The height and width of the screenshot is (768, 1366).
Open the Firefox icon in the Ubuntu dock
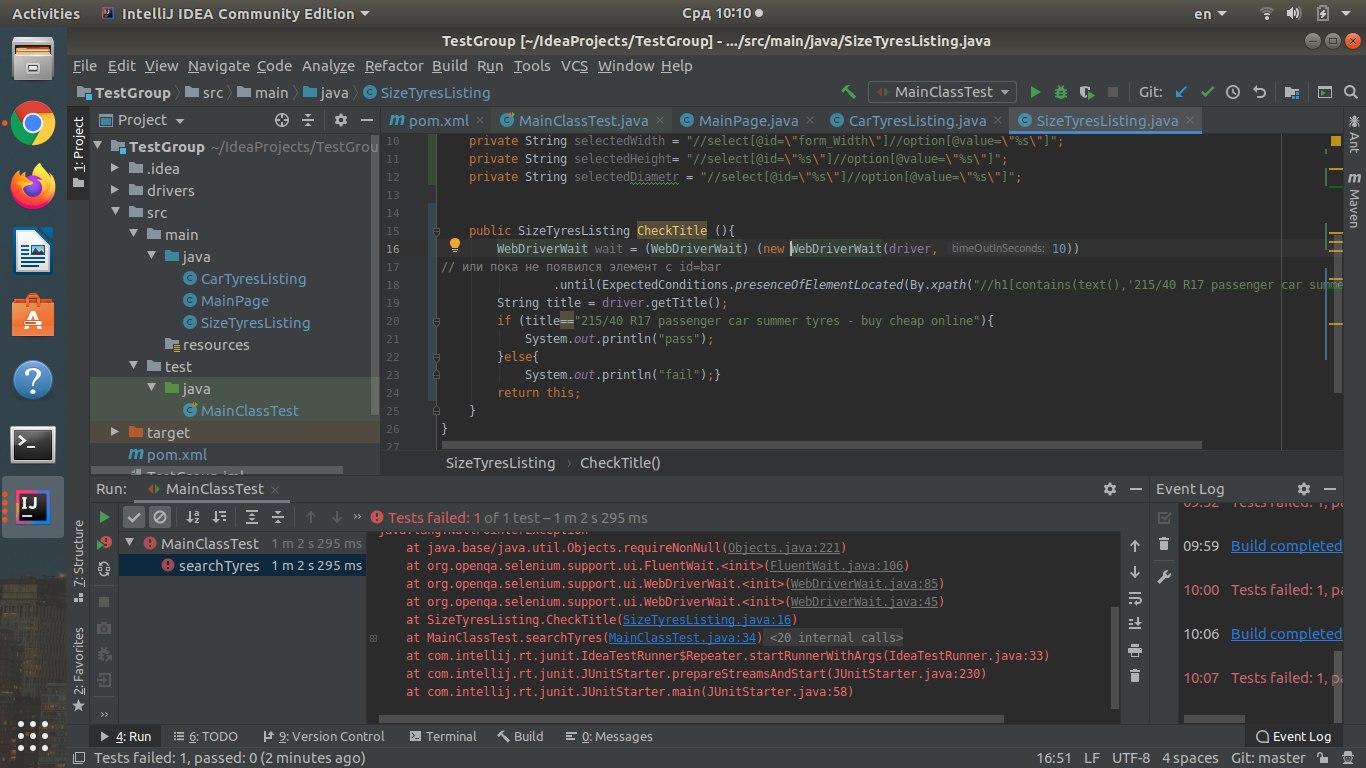pos(33,186)
